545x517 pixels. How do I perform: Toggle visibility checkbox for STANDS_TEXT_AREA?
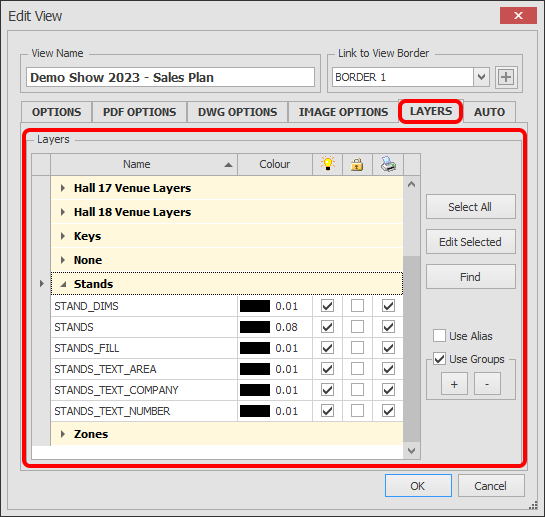pyautogui.click(x=327, y=369)
